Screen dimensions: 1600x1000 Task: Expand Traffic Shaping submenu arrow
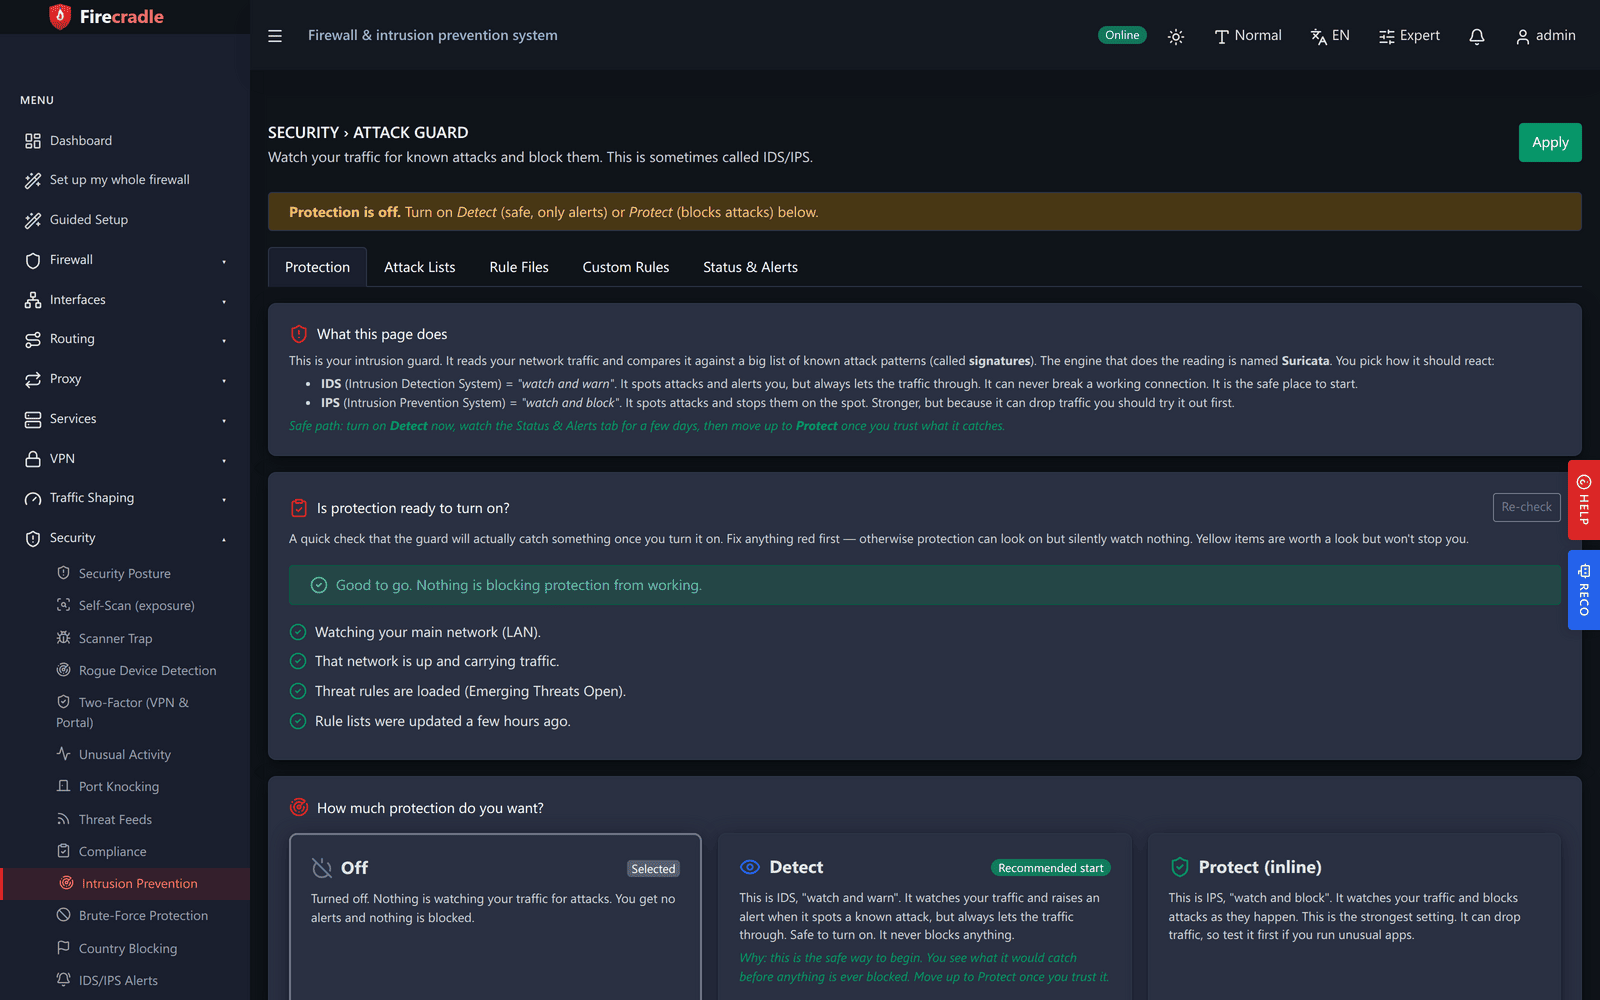(x=224, y=499)
